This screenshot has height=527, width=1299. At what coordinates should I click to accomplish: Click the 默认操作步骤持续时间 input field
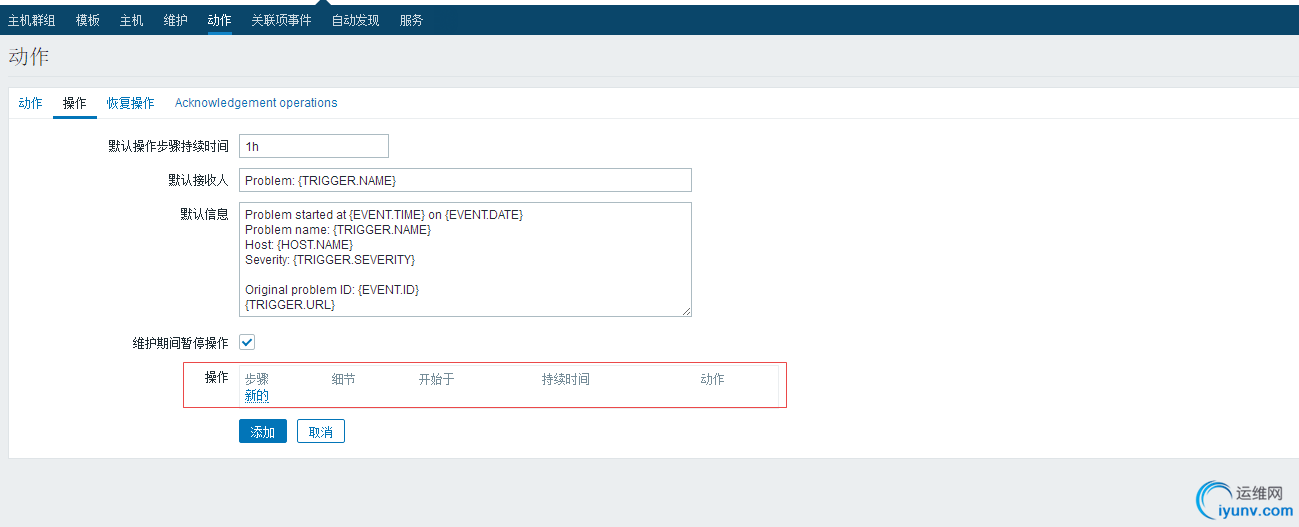click(x=313, y=146)
